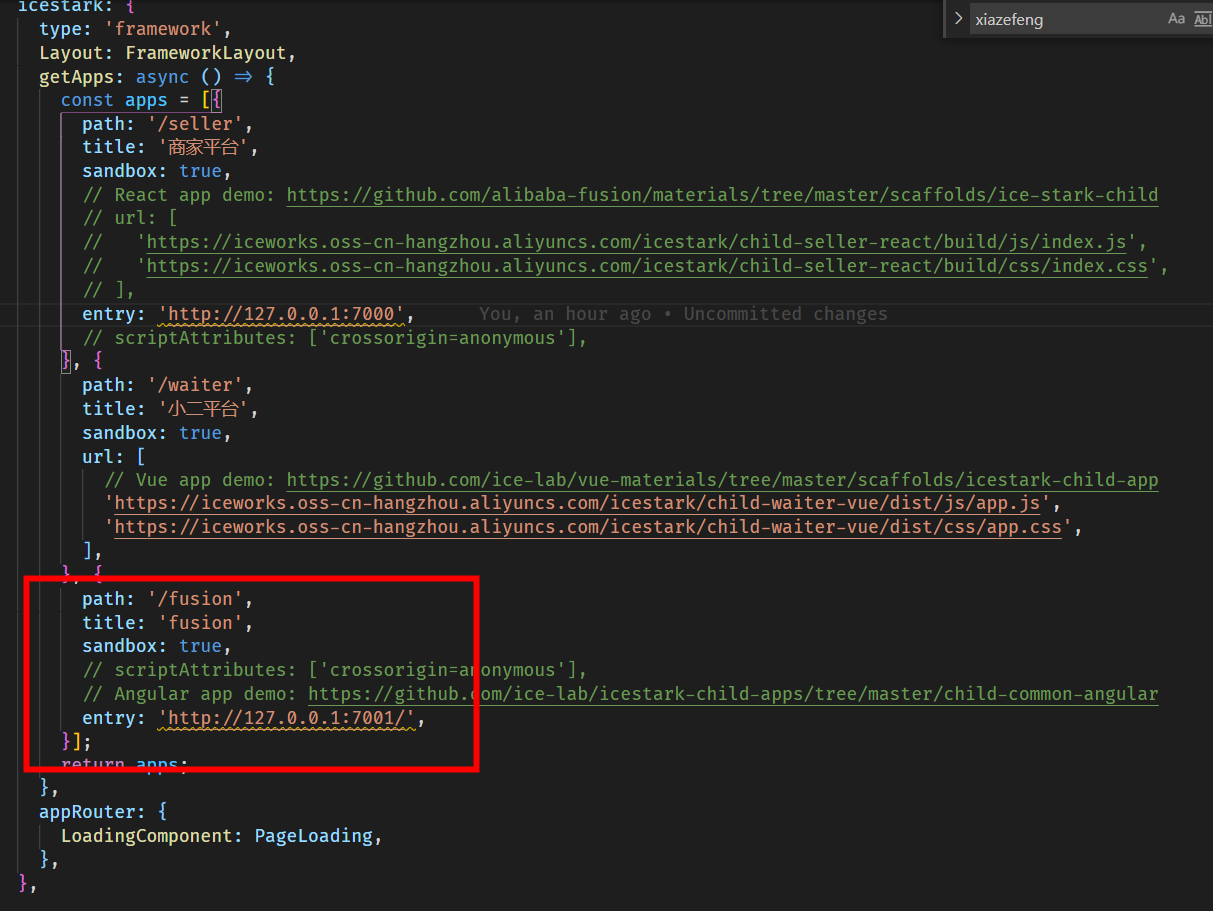Image resolution: width=1213 pixels, height=911 pixels.
Task: Click the '// React app demo:' comment text
Action: tap(180, 195)
